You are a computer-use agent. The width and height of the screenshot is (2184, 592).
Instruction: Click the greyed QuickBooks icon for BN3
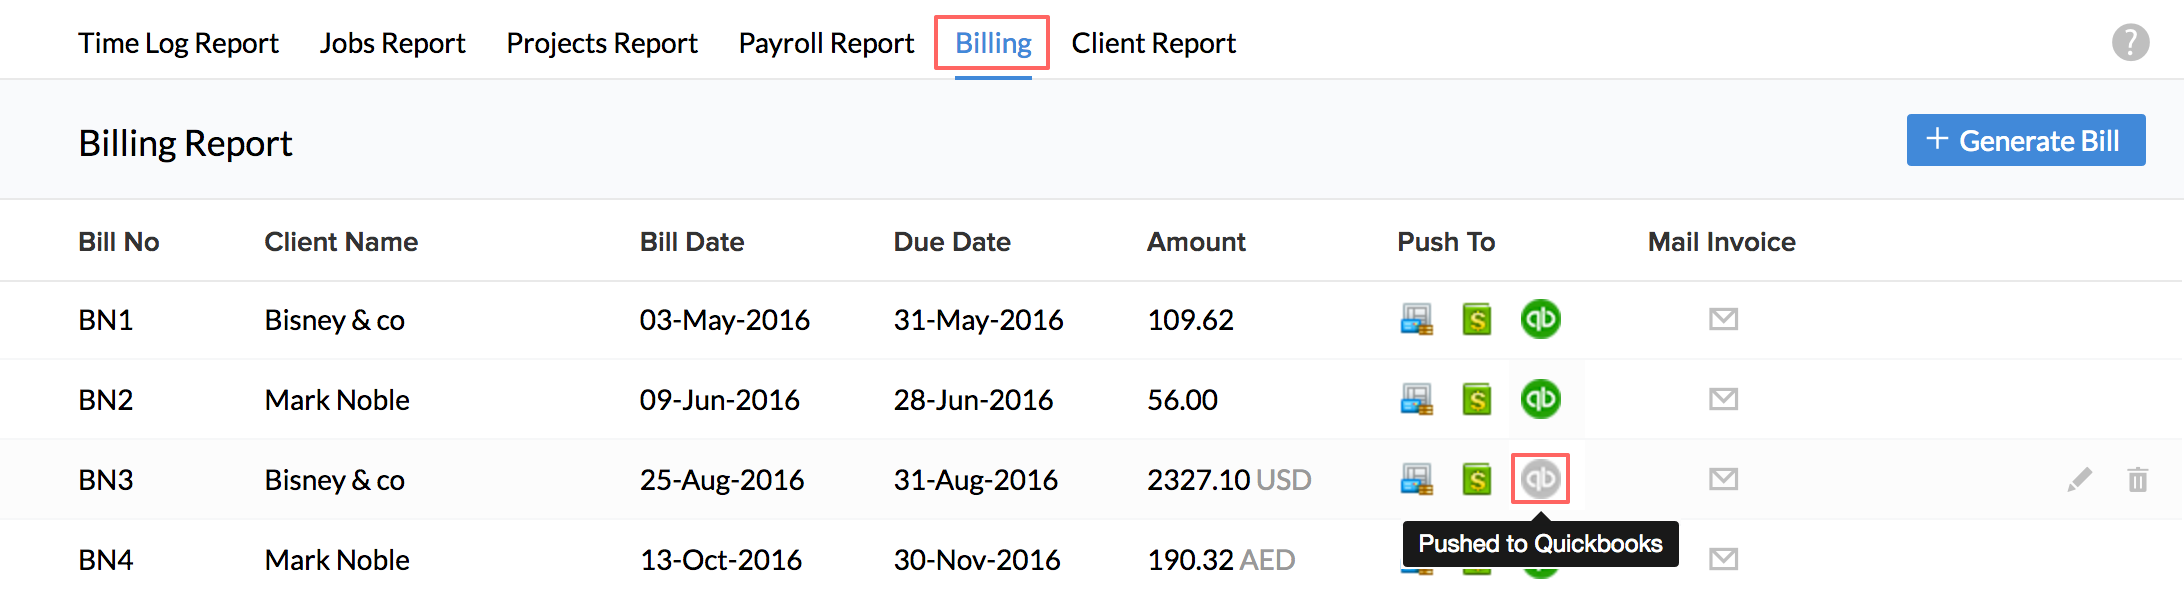[1540, 479]
